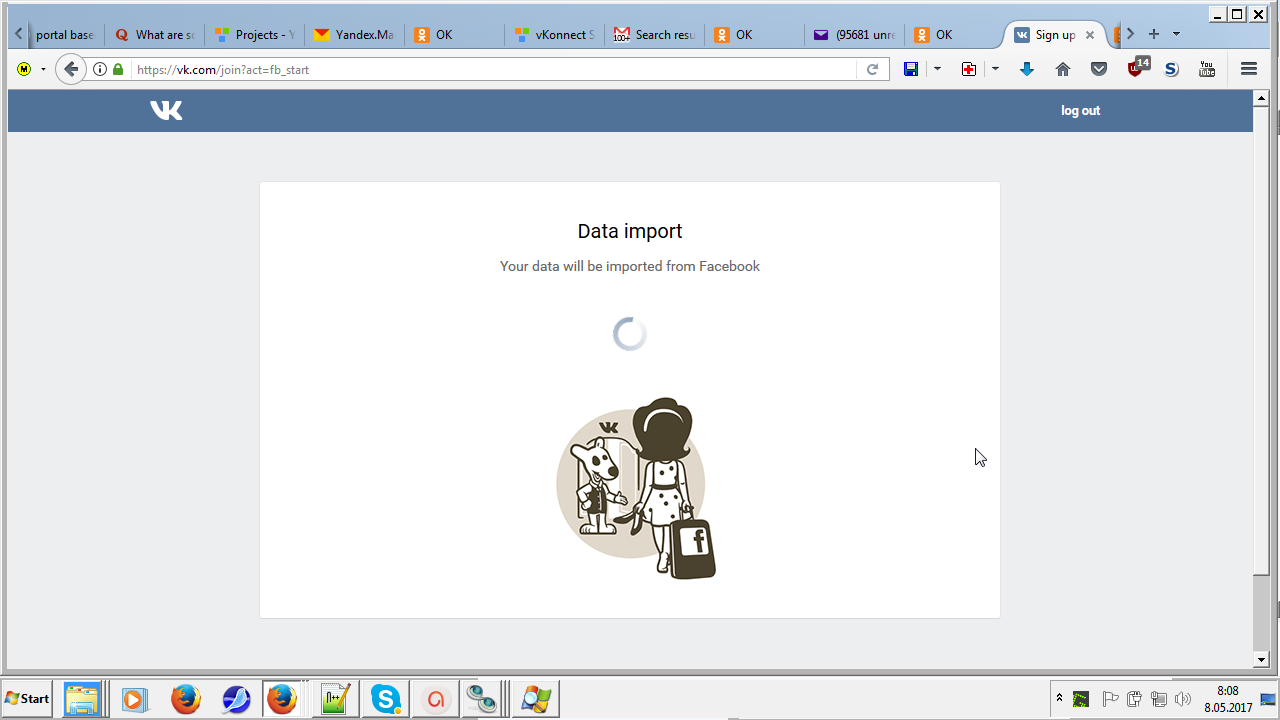
Task: Switch to the (95681 unread mail tab
Action: (854, 35)
